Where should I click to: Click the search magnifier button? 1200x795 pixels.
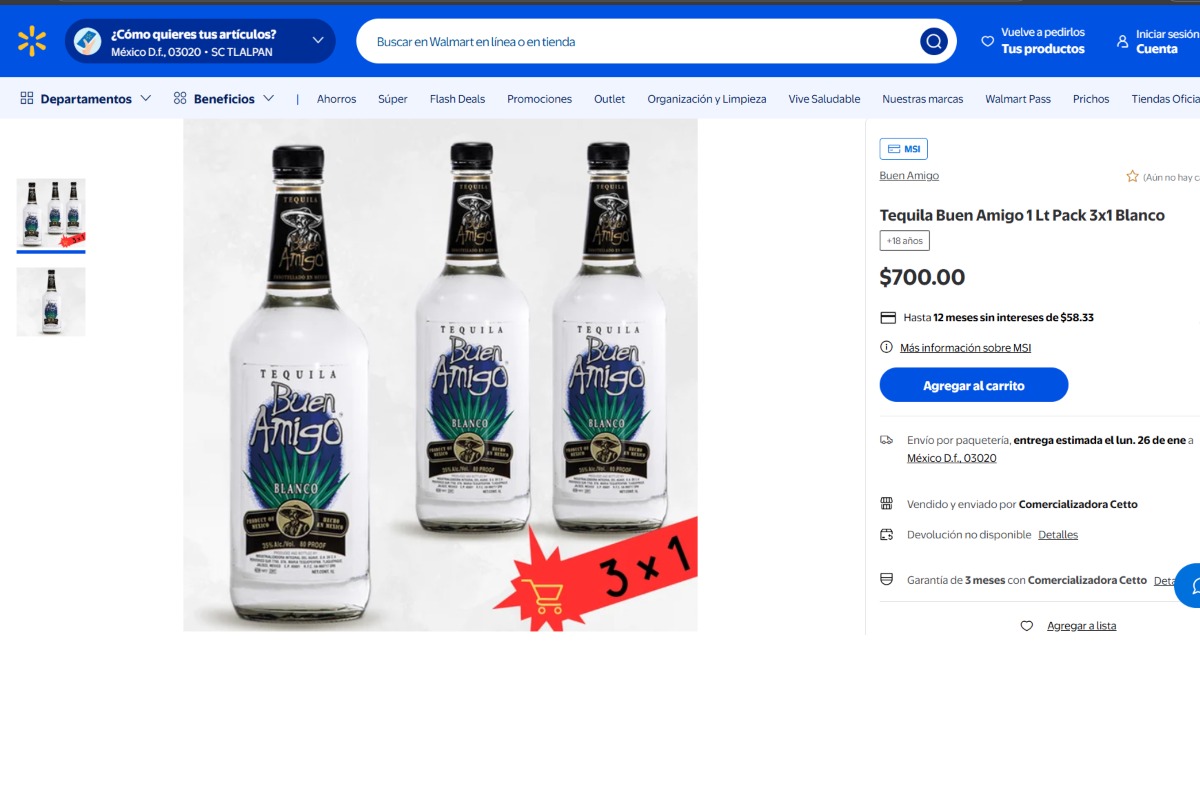(x=933, y=42)
